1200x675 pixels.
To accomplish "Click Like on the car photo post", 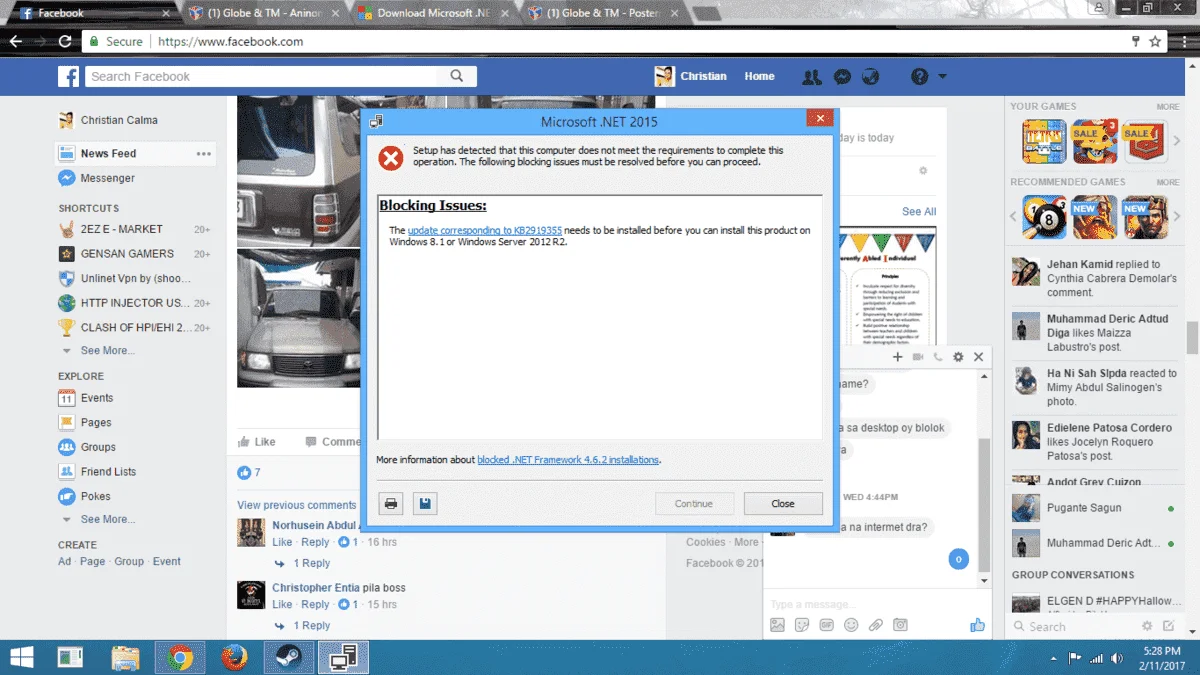I will click(256, 442).
